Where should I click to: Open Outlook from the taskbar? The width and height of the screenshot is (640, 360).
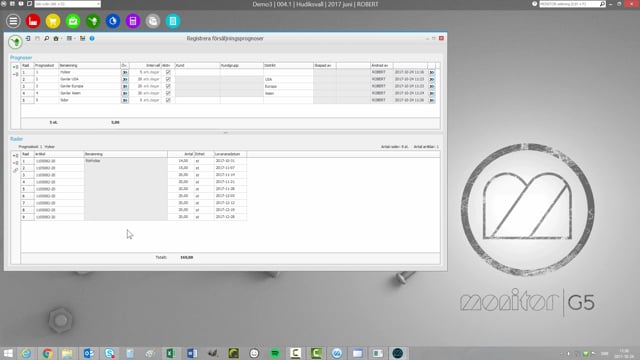tap(89, 353)
